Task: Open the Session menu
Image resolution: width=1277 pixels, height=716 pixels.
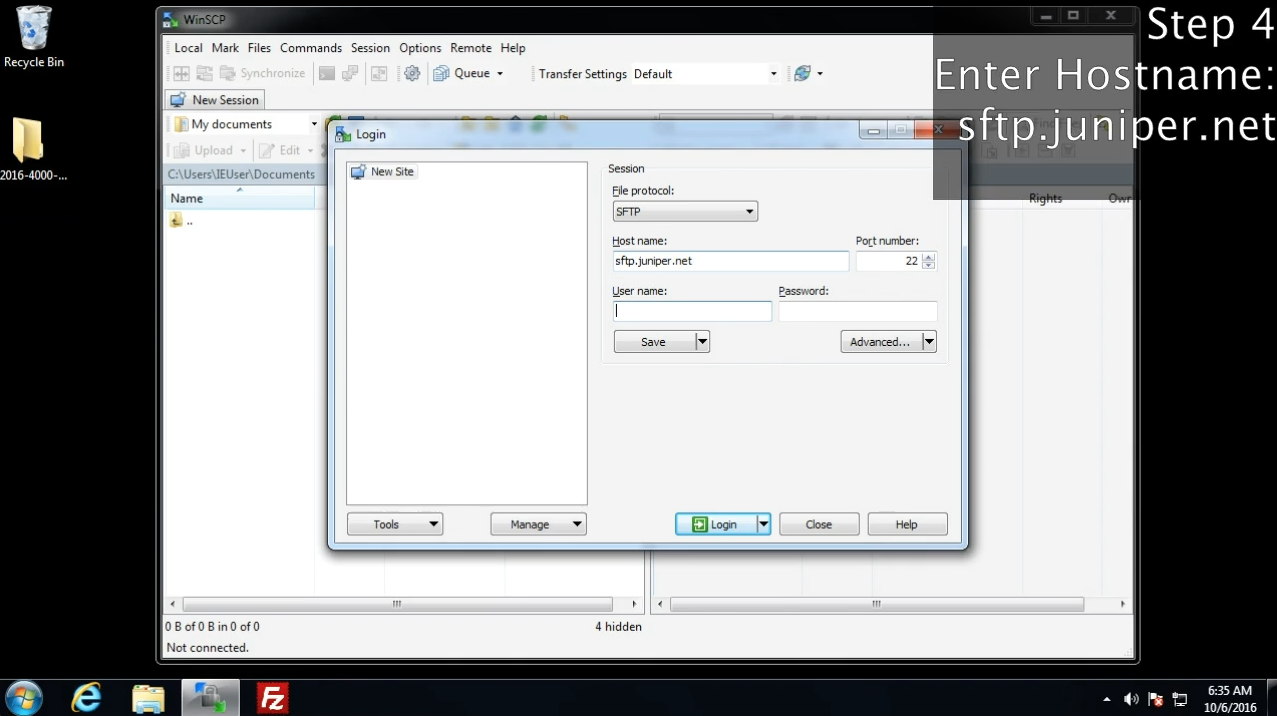Action: point(370,47)
